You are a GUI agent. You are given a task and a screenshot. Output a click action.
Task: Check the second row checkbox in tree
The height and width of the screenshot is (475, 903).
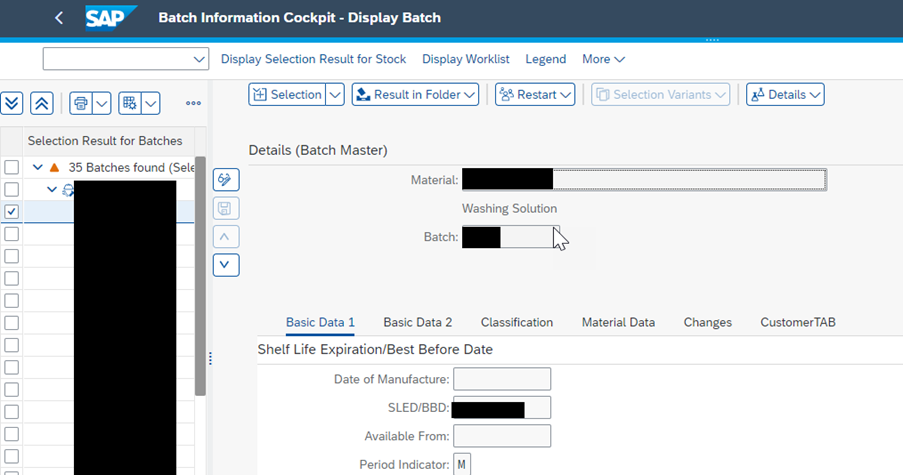pyautogui.click(x=11, y=189)
